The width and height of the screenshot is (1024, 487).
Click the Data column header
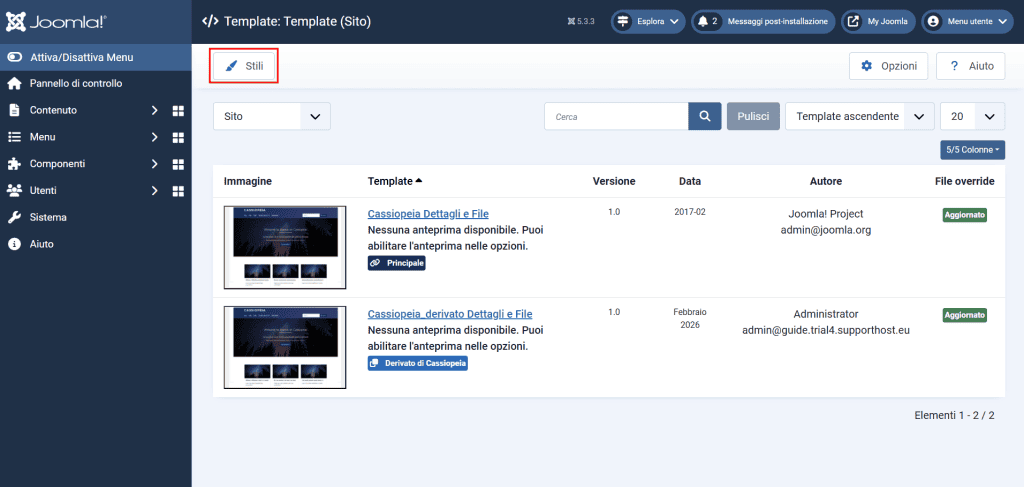[x=690, y=181]
